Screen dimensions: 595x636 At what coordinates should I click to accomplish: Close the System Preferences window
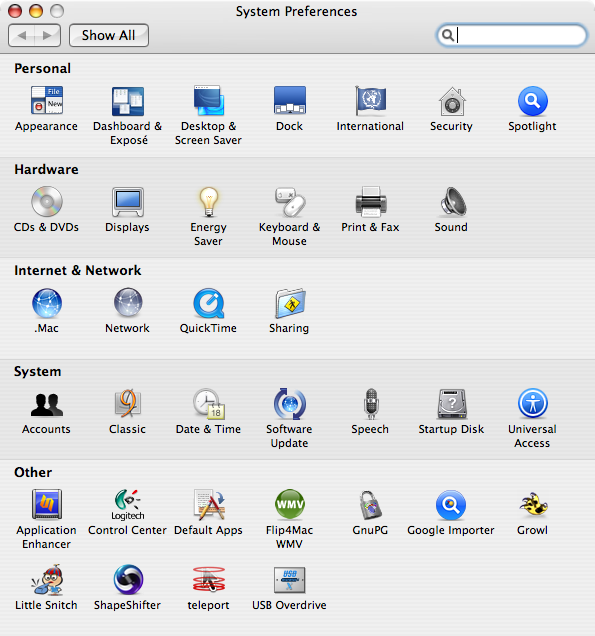[15, 11]
